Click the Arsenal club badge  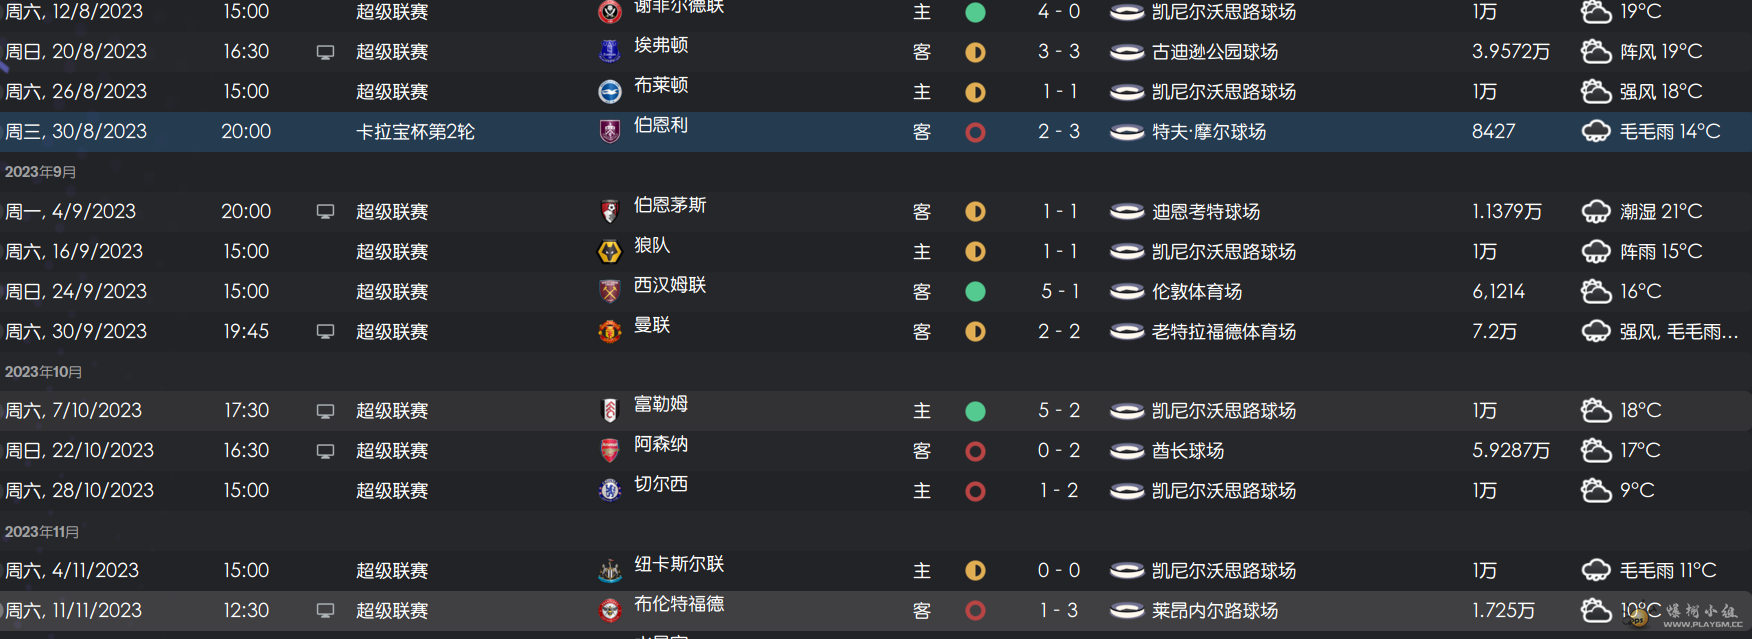(609, 451)
